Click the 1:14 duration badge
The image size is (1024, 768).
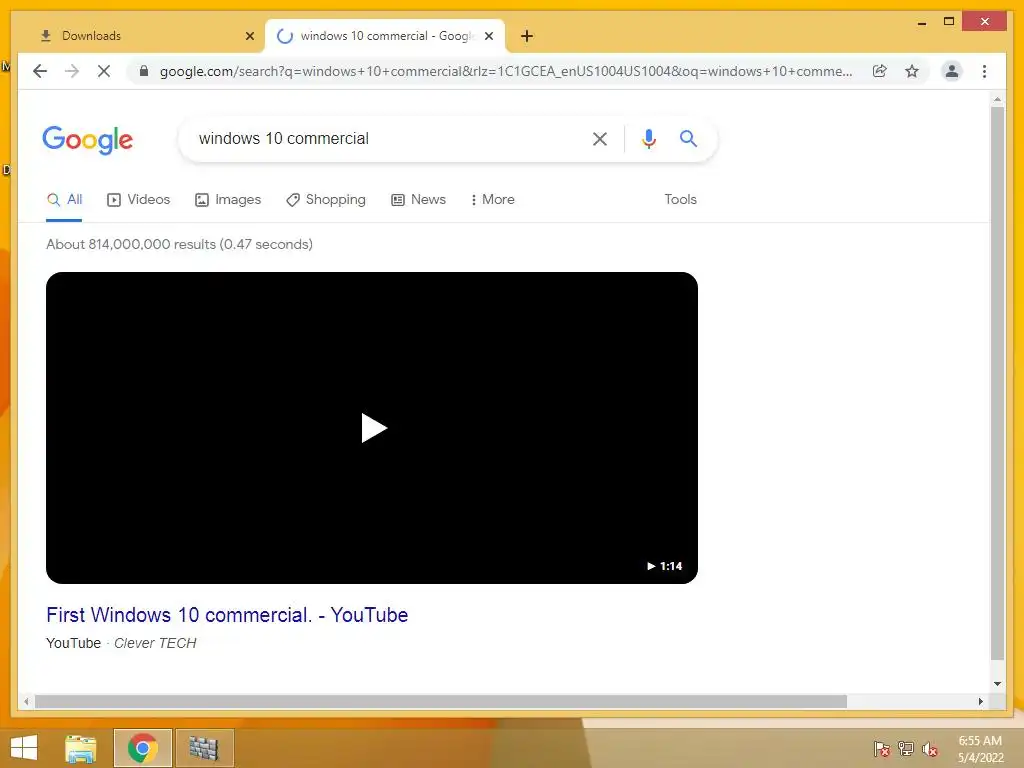click(x=664, y=566)
